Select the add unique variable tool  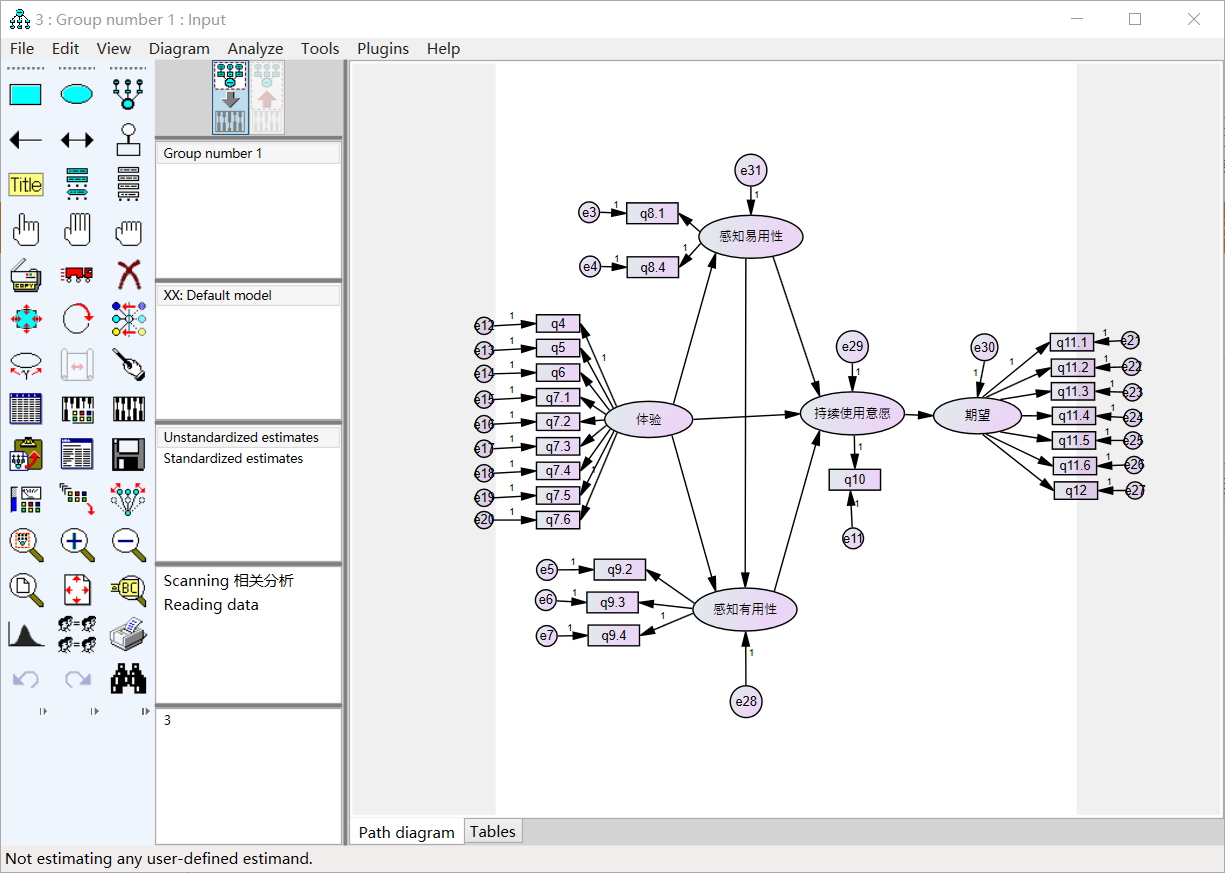[x=128, y=140]
